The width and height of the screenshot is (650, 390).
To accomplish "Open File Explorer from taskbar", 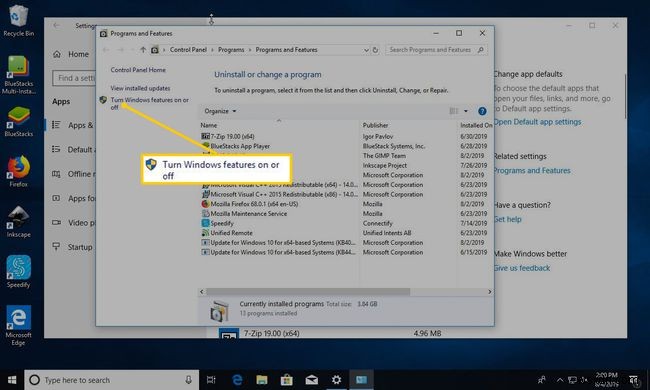I will coord(262,380).
